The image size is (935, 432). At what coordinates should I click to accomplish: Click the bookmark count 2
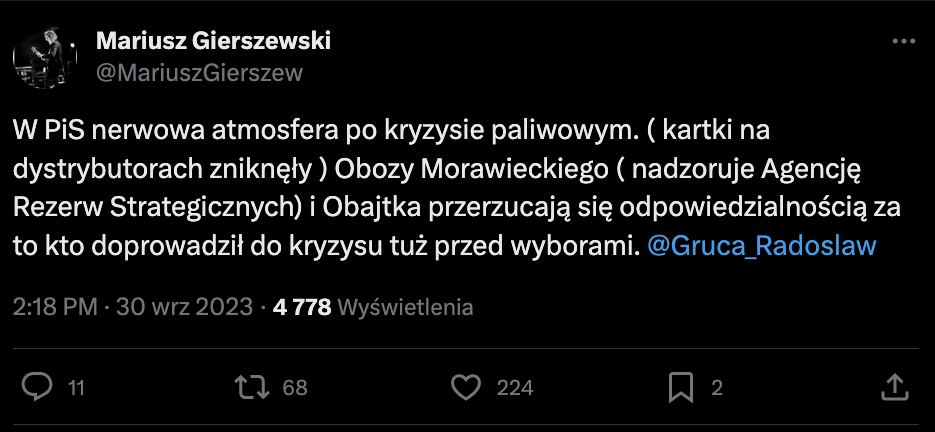point(716,388)
